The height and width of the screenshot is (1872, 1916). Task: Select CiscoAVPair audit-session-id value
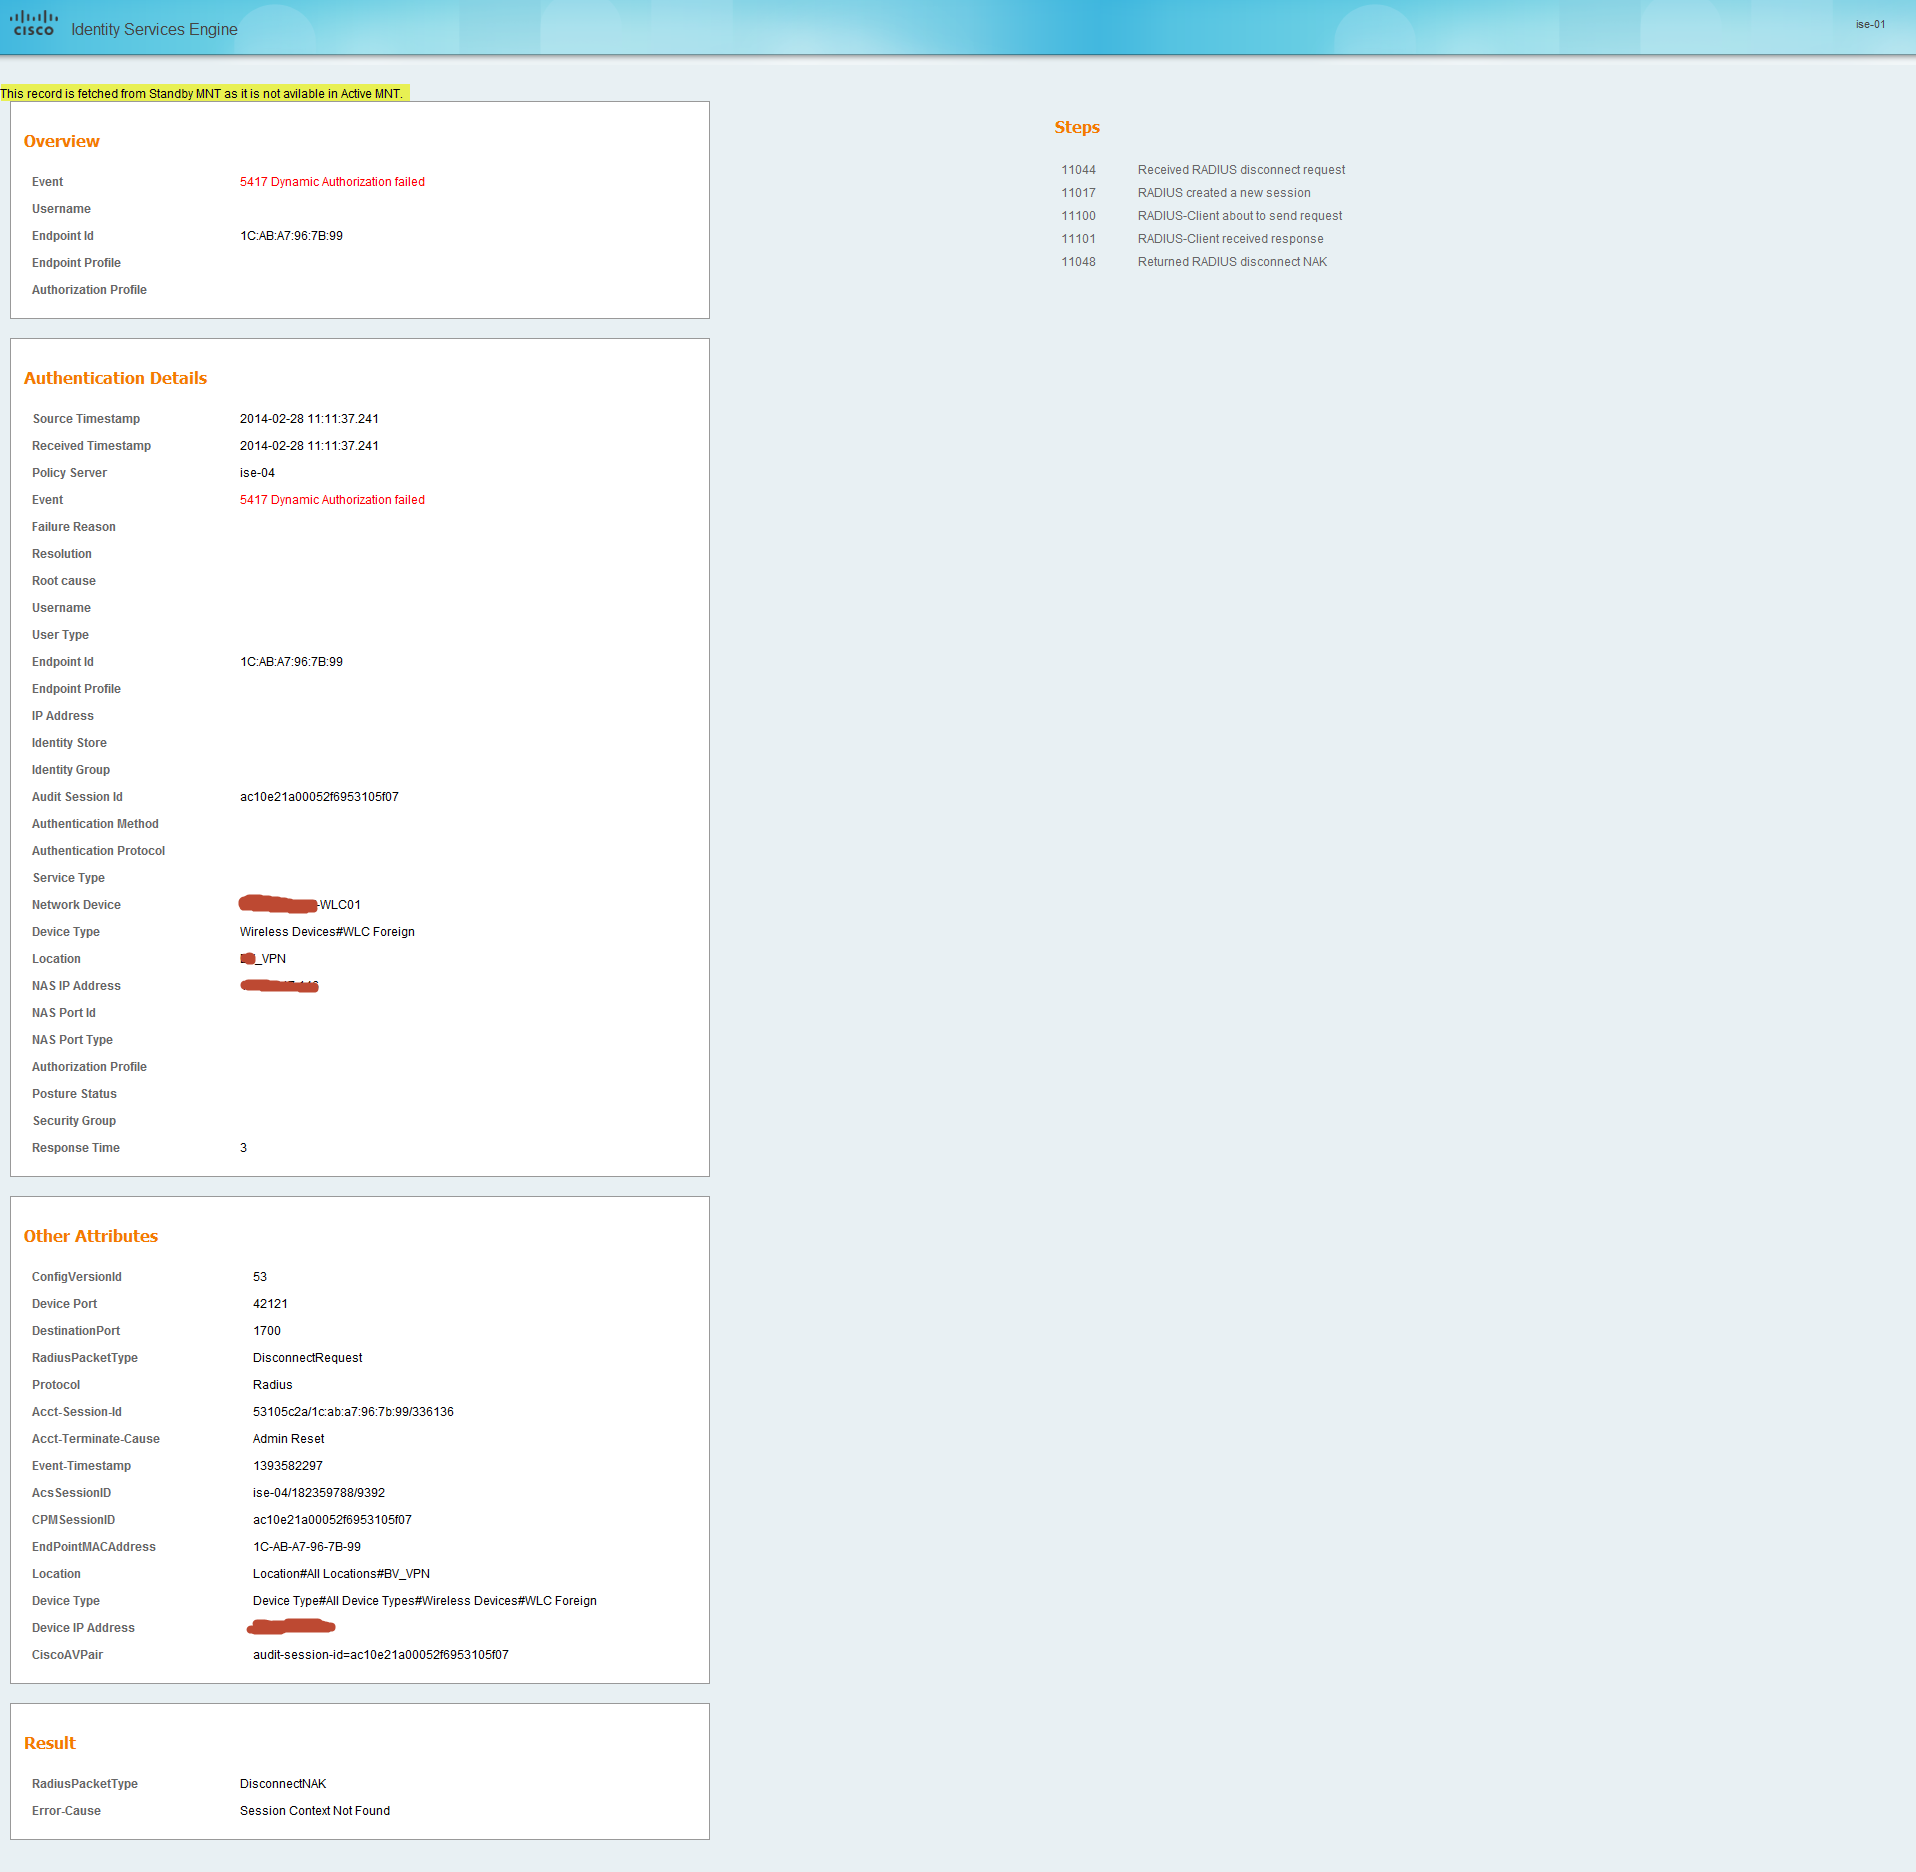(380, 1655)
